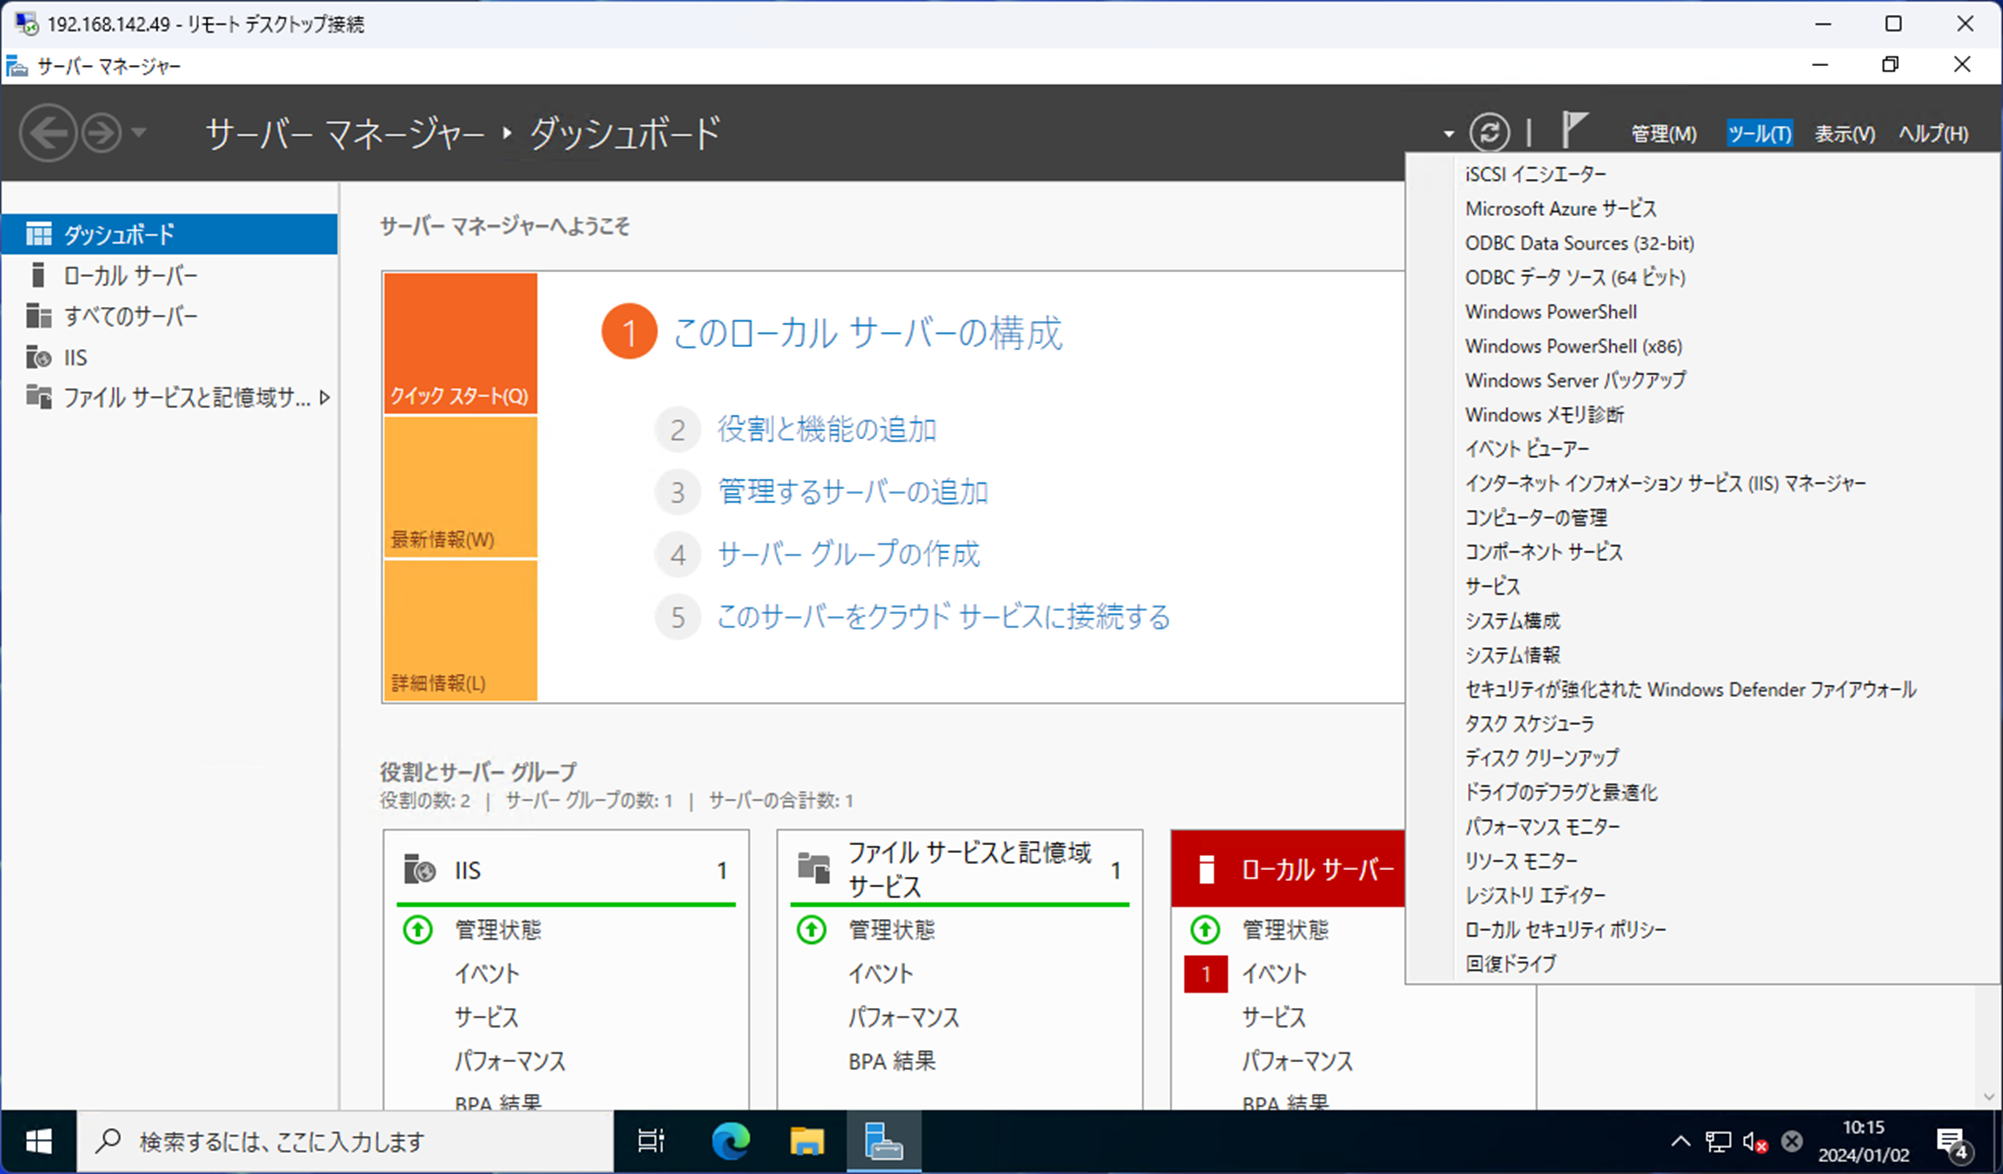Click the Task View taskbar icon

point(651,1141)
